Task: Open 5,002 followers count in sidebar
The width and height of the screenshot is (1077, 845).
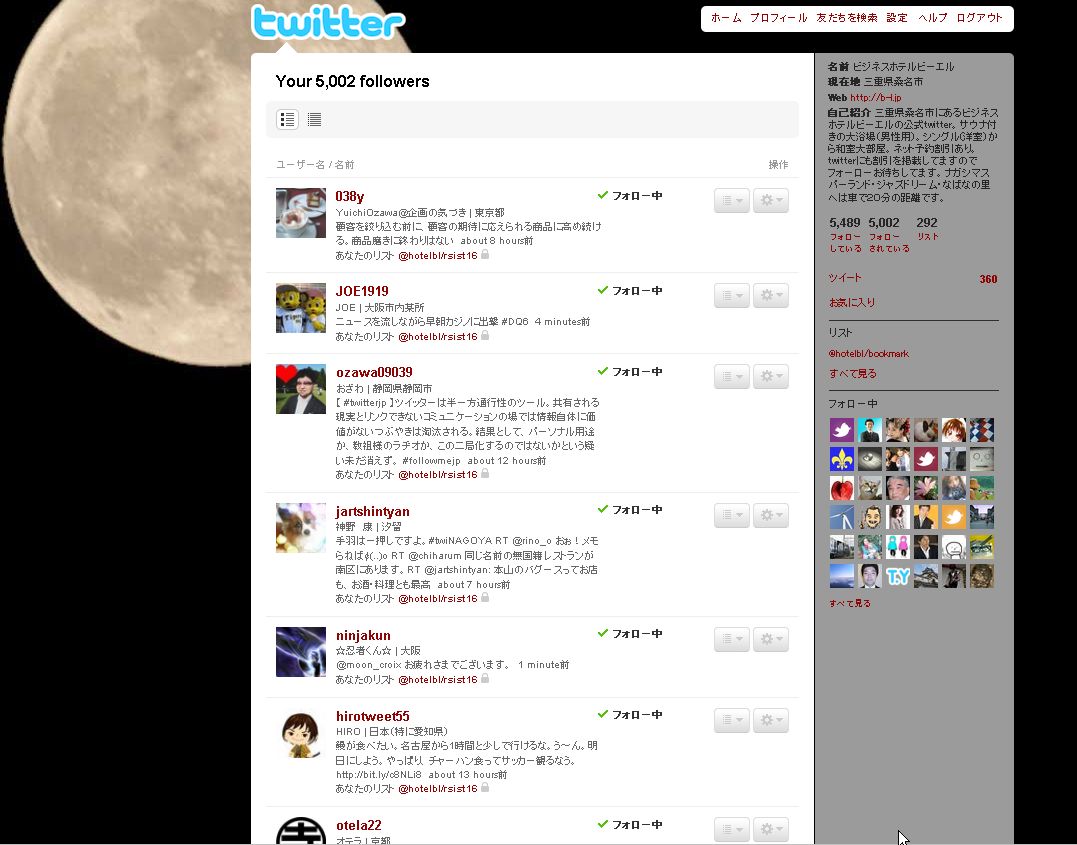Action: pos(888,234)
